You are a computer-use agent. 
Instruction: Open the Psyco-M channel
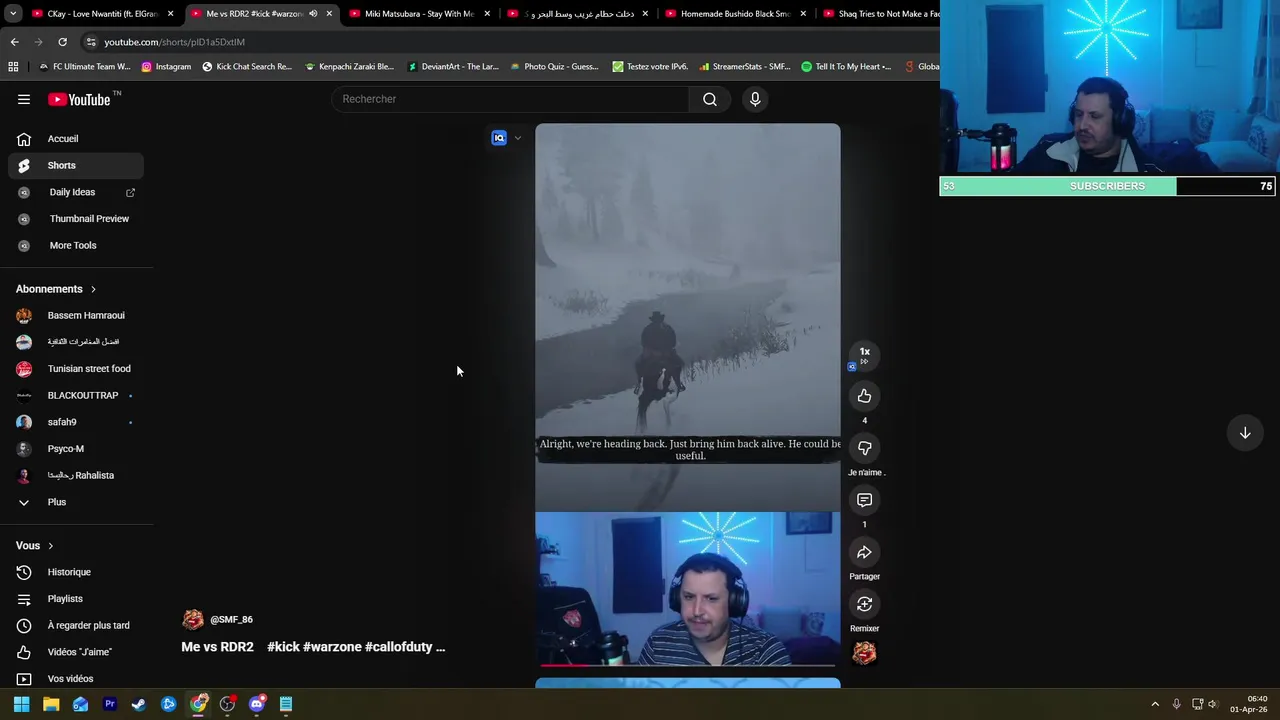point(76,449)
